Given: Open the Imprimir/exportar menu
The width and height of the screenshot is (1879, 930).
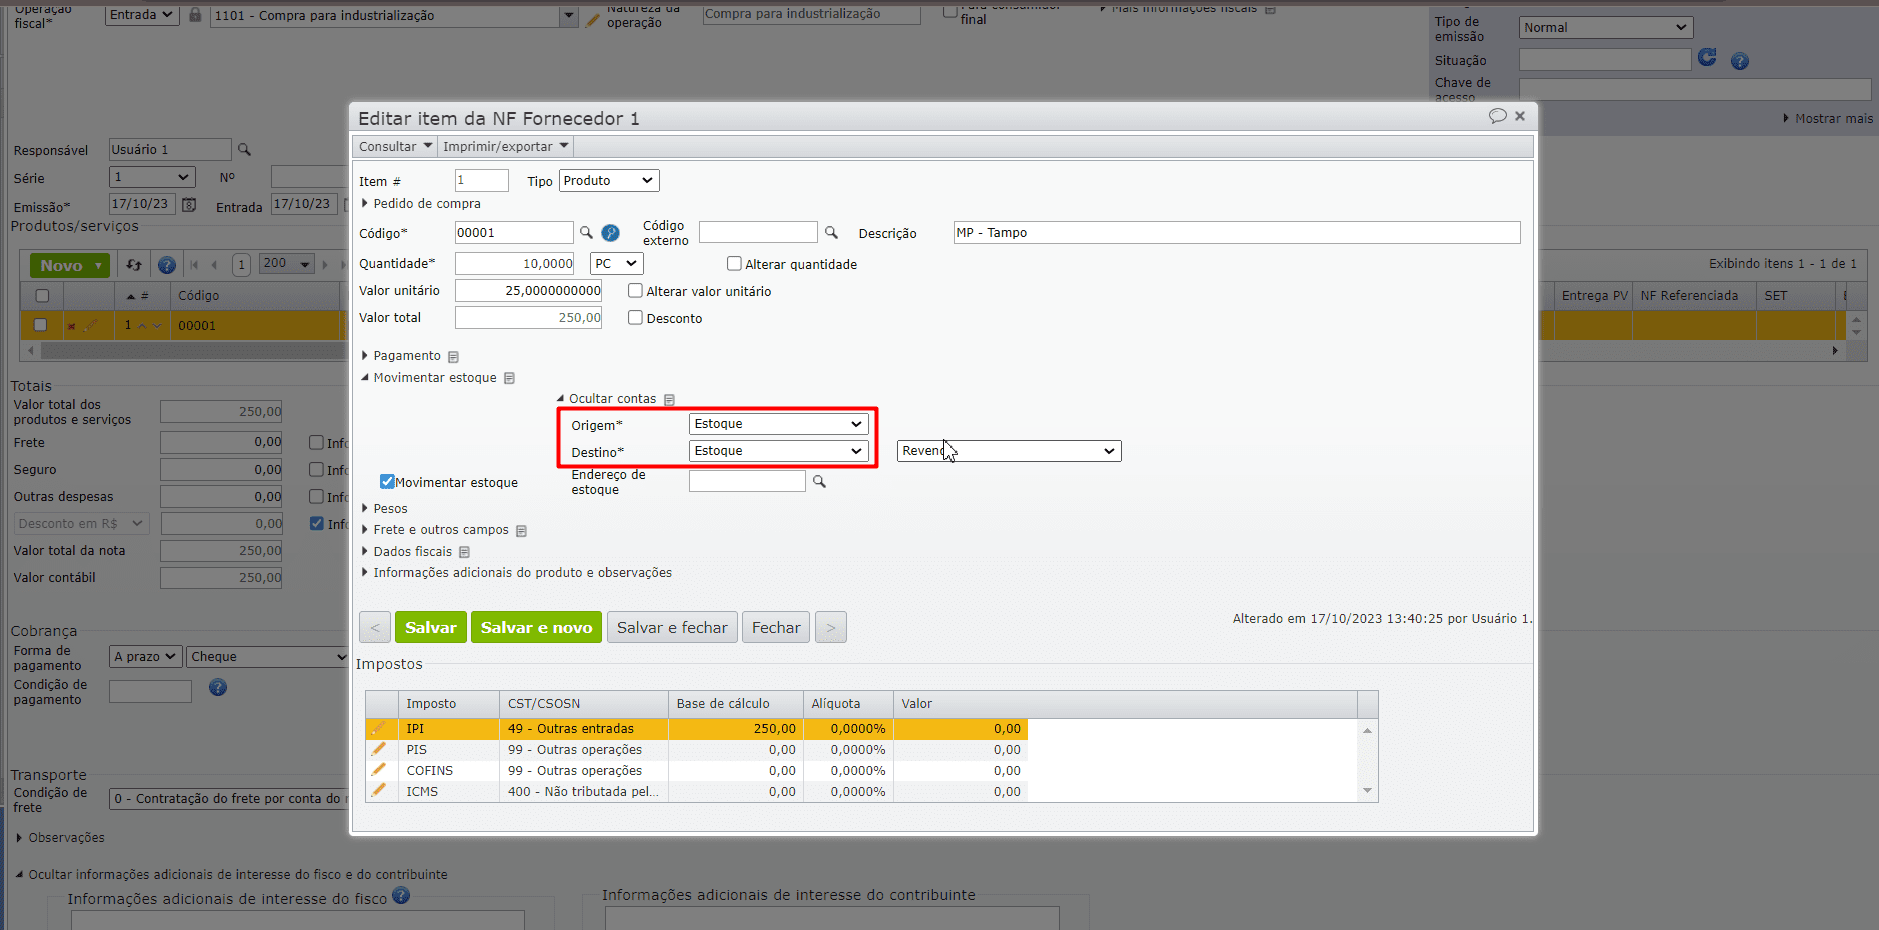Looking at the screenshot, I should click(x=505, y=146).
